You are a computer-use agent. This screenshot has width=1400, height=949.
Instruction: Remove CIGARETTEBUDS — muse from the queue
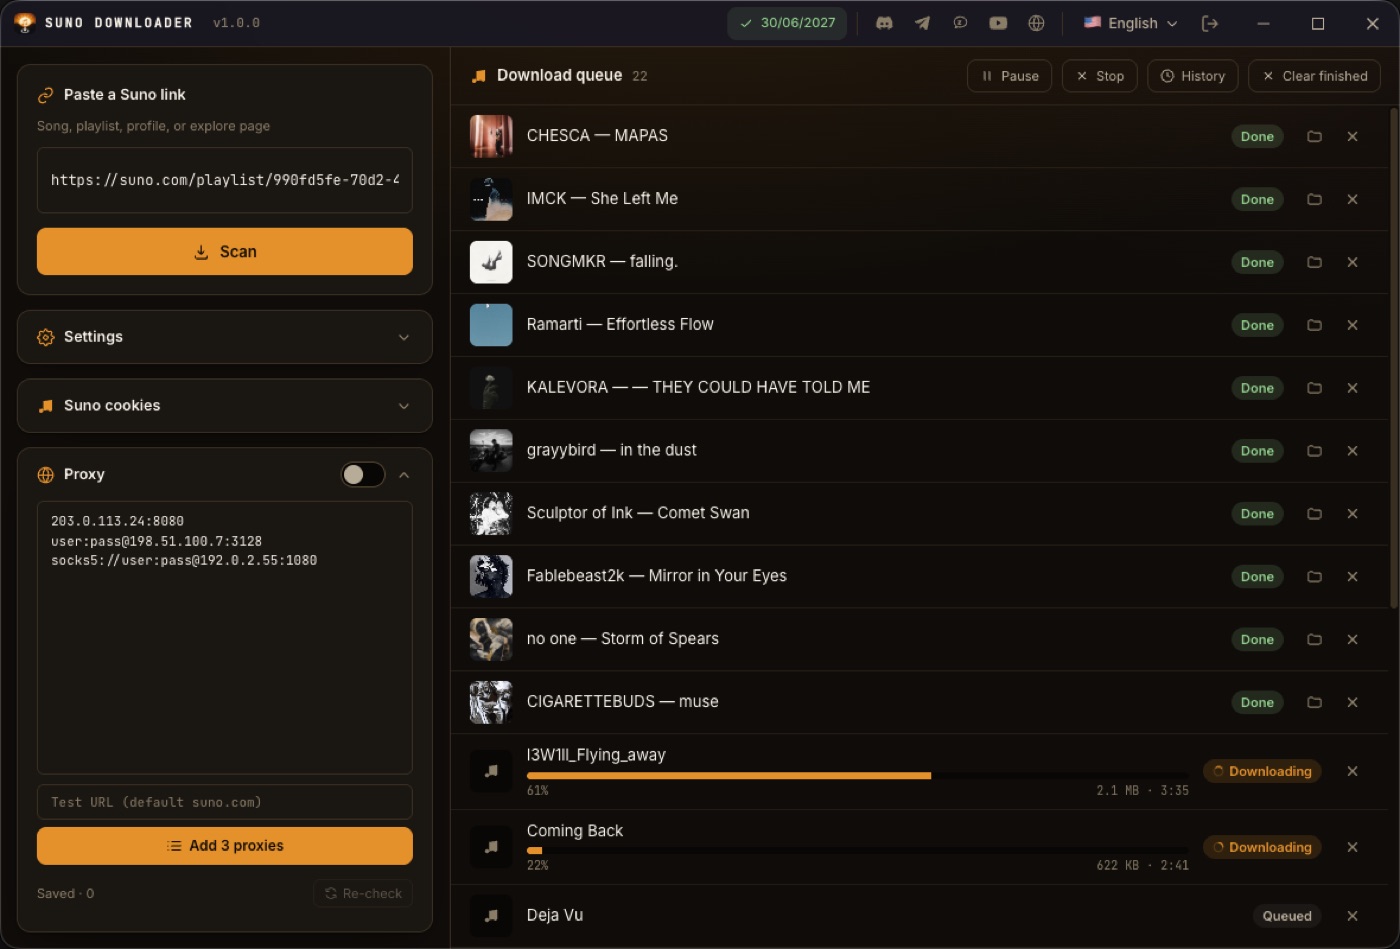[1352, 703]
